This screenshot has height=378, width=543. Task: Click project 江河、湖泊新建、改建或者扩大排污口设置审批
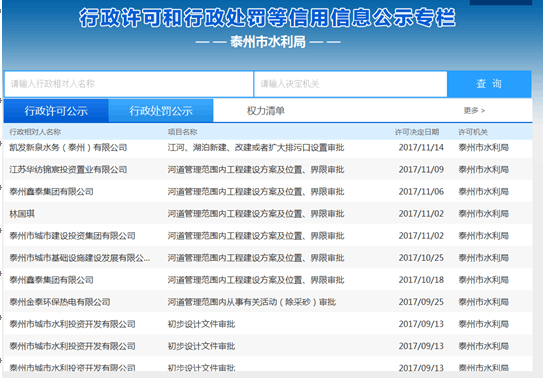click(256, 147)
